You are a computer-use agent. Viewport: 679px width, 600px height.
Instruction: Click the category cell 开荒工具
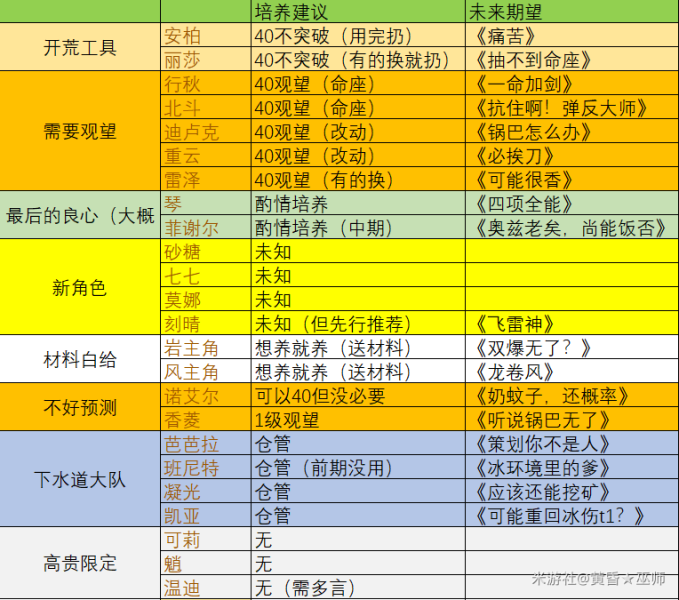pos(80,47)
